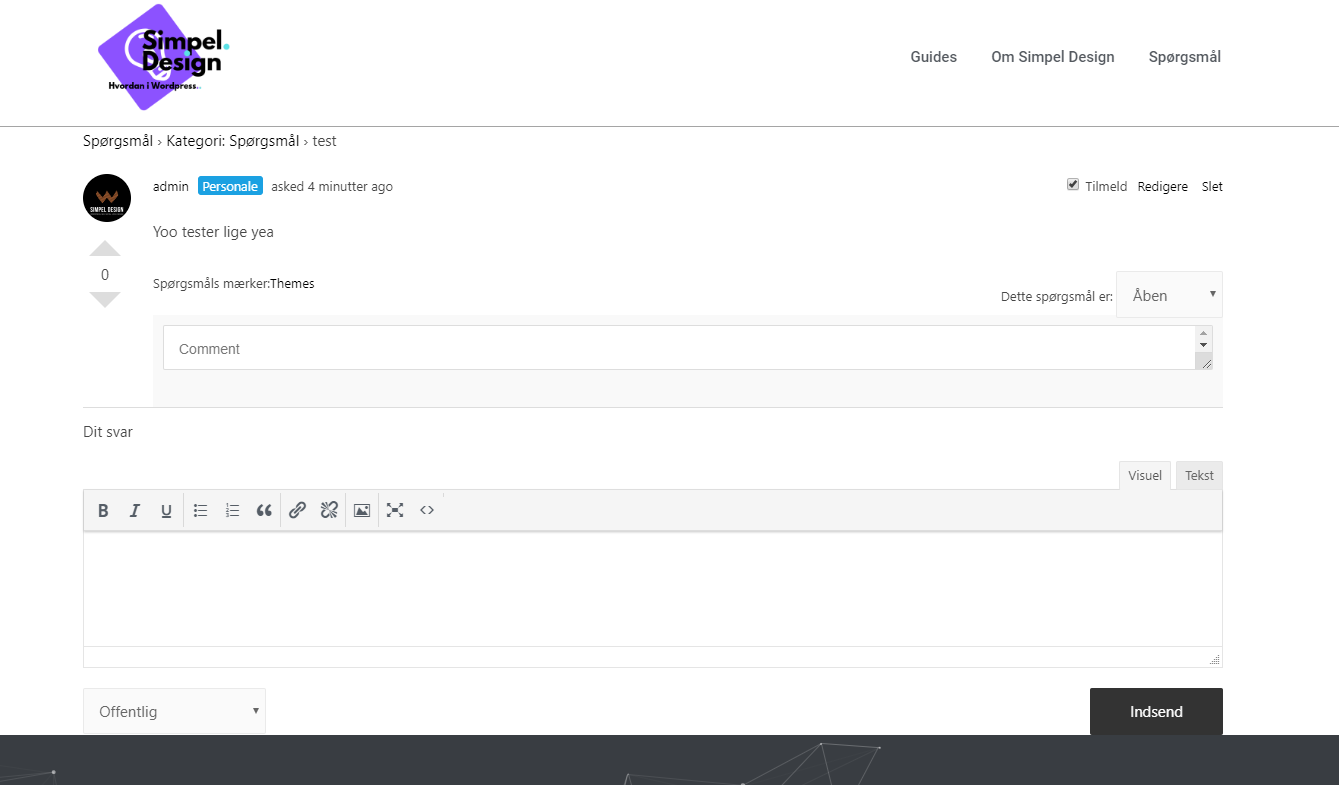1339x785 pixels.
Task: Open Kategori: Spørgsmål breadcrumb
Action: [x=233, y=141]
